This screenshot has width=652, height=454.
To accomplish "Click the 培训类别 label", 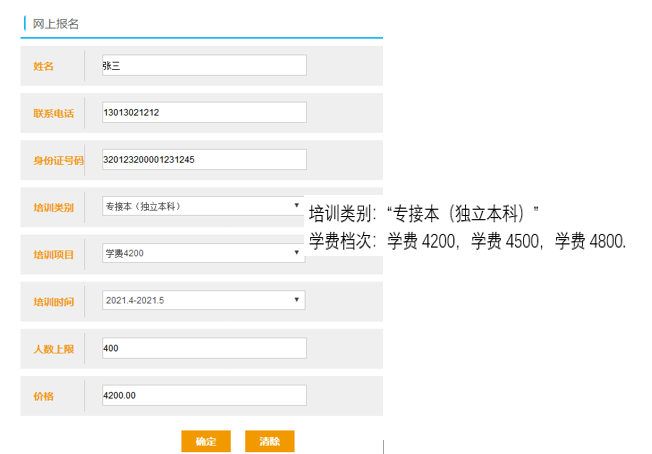I will pos(52,207).
